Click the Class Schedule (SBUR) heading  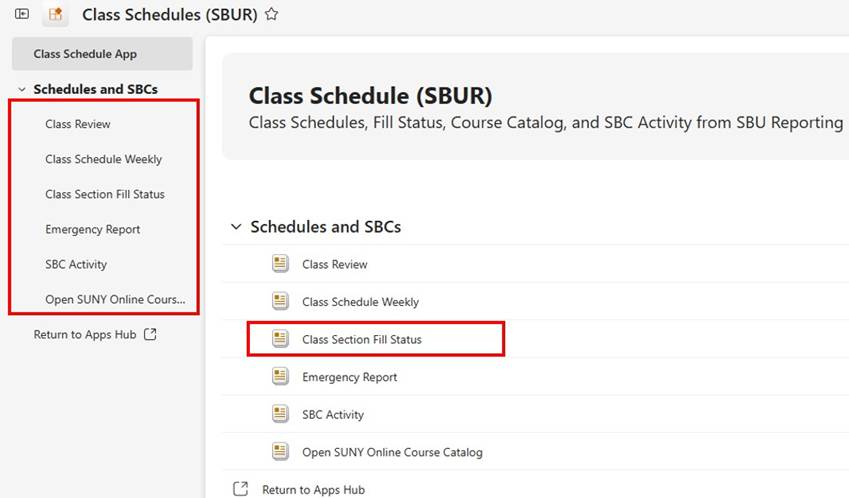(370, 96)
